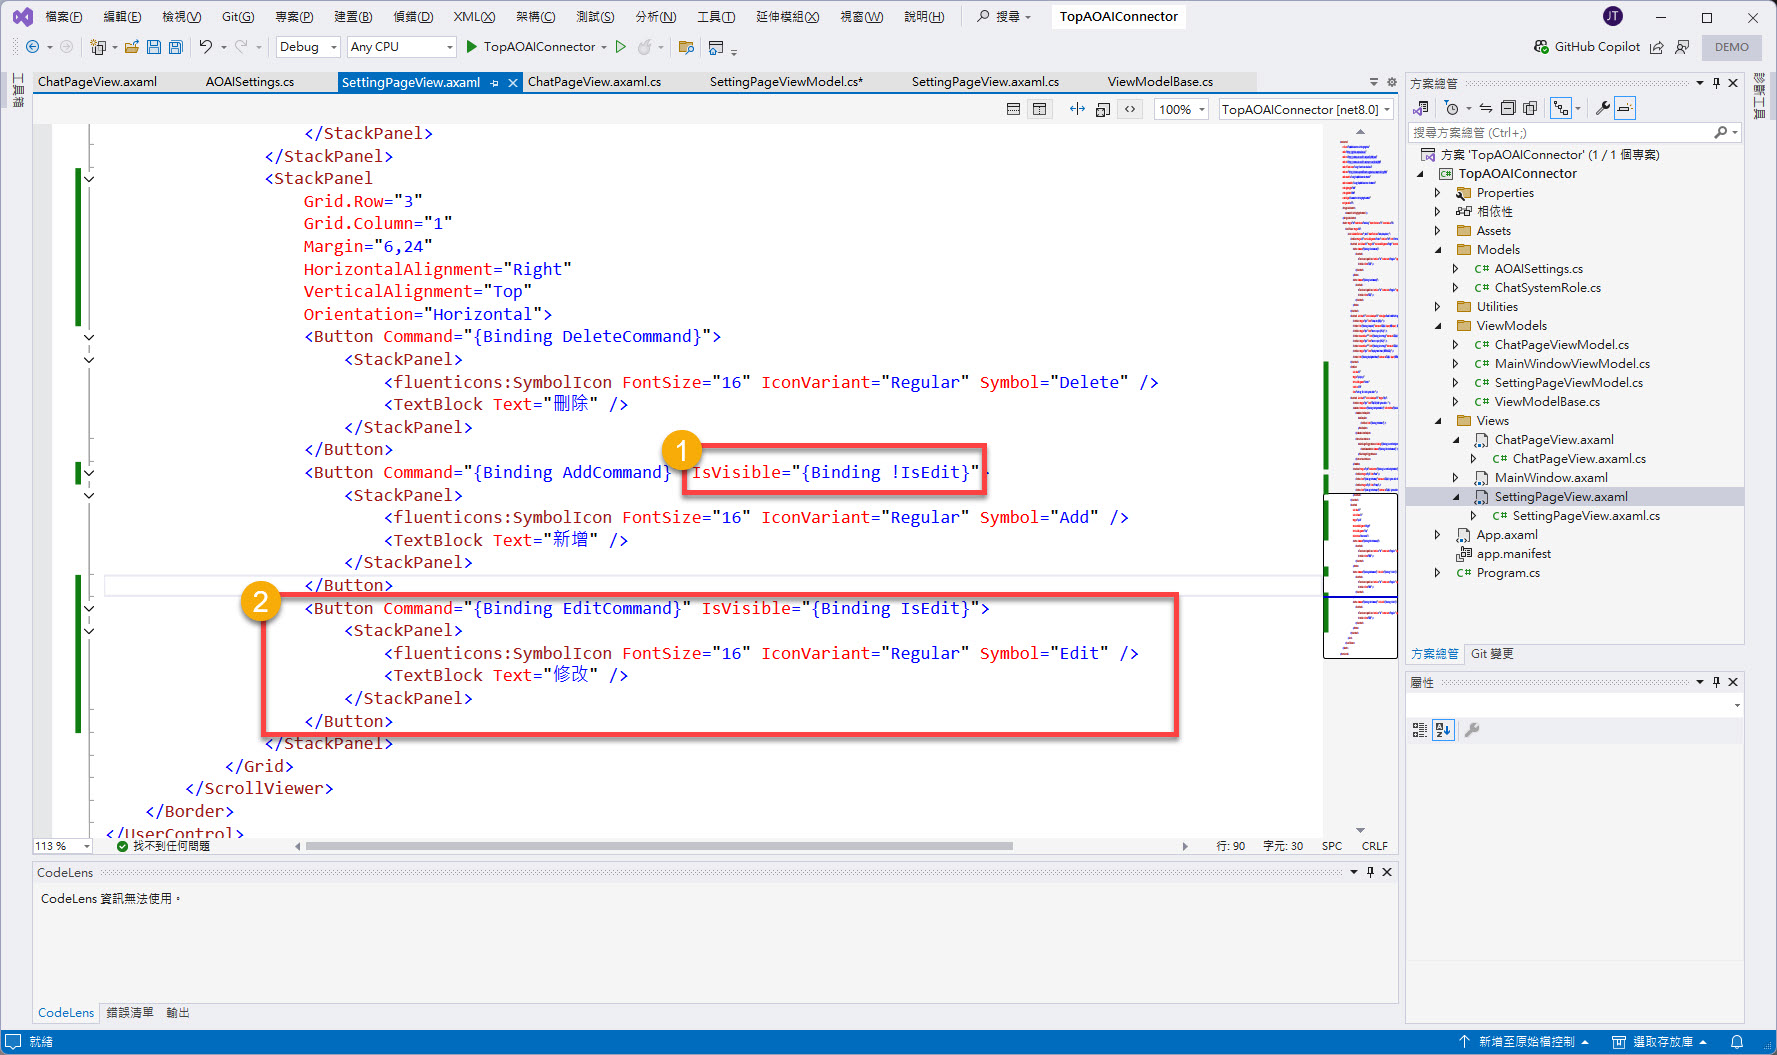Click the document tab list dropdown arrow
Screen dimensions: 1777x1055
pos(1373,83)
